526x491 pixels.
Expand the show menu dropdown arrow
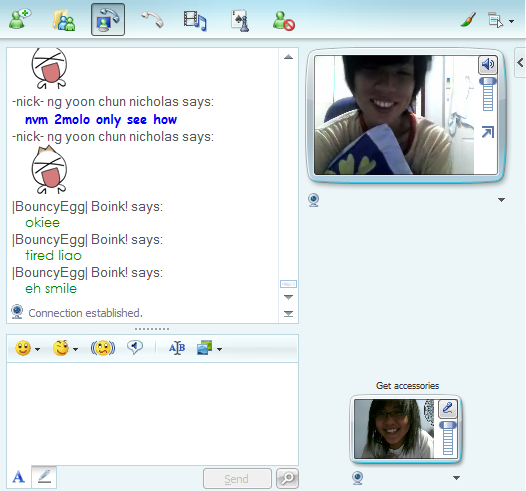point(511,21)
